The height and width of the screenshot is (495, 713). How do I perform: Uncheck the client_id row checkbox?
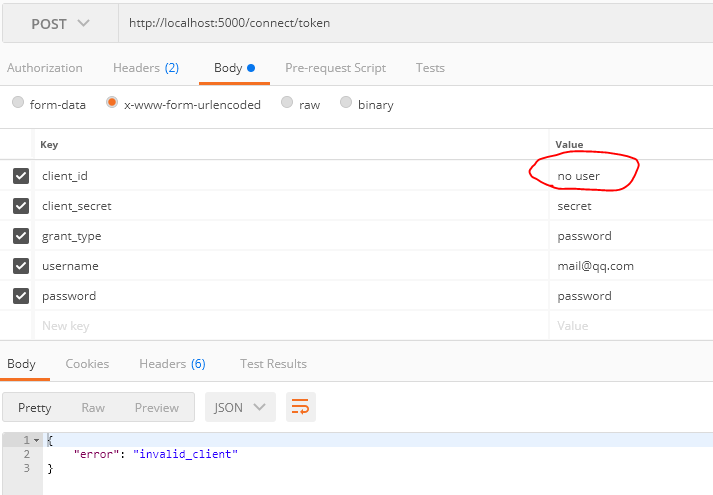pyautogui.click(x=21, y=176)
